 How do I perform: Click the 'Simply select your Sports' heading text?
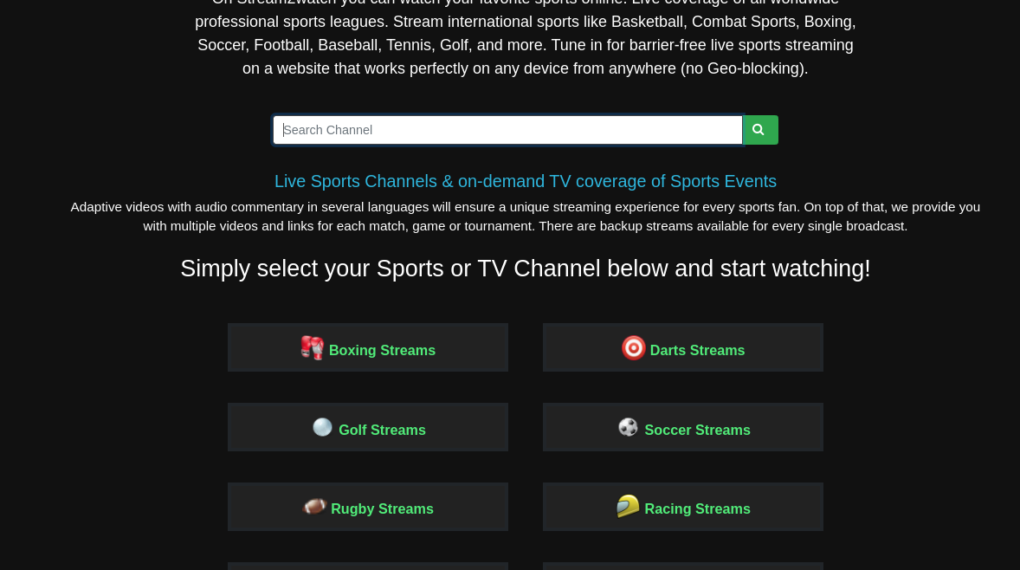(525, 269)
